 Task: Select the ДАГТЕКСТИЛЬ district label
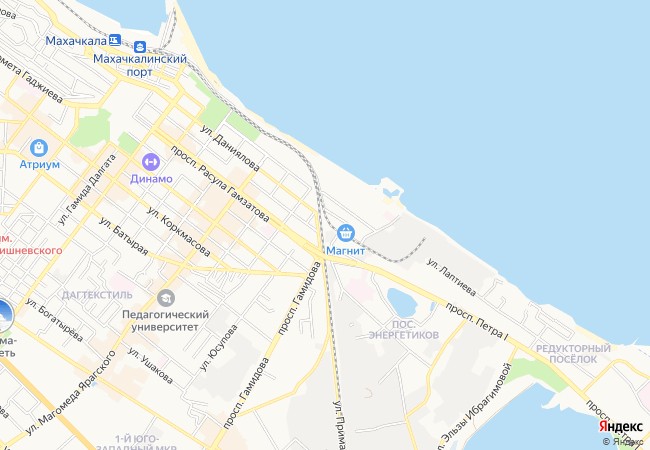click(x=97, y=295)
